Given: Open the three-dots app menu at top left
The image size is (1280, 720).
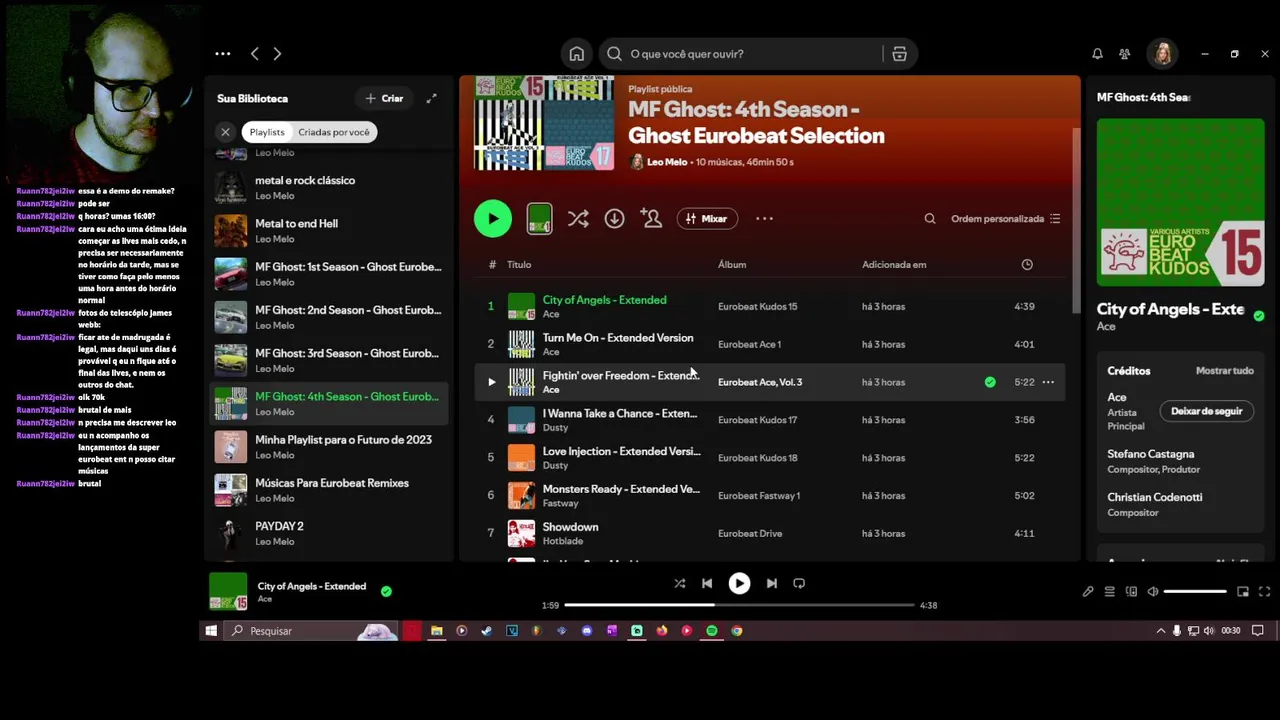Looking at the screenshot, I should (x=223, y=54).
